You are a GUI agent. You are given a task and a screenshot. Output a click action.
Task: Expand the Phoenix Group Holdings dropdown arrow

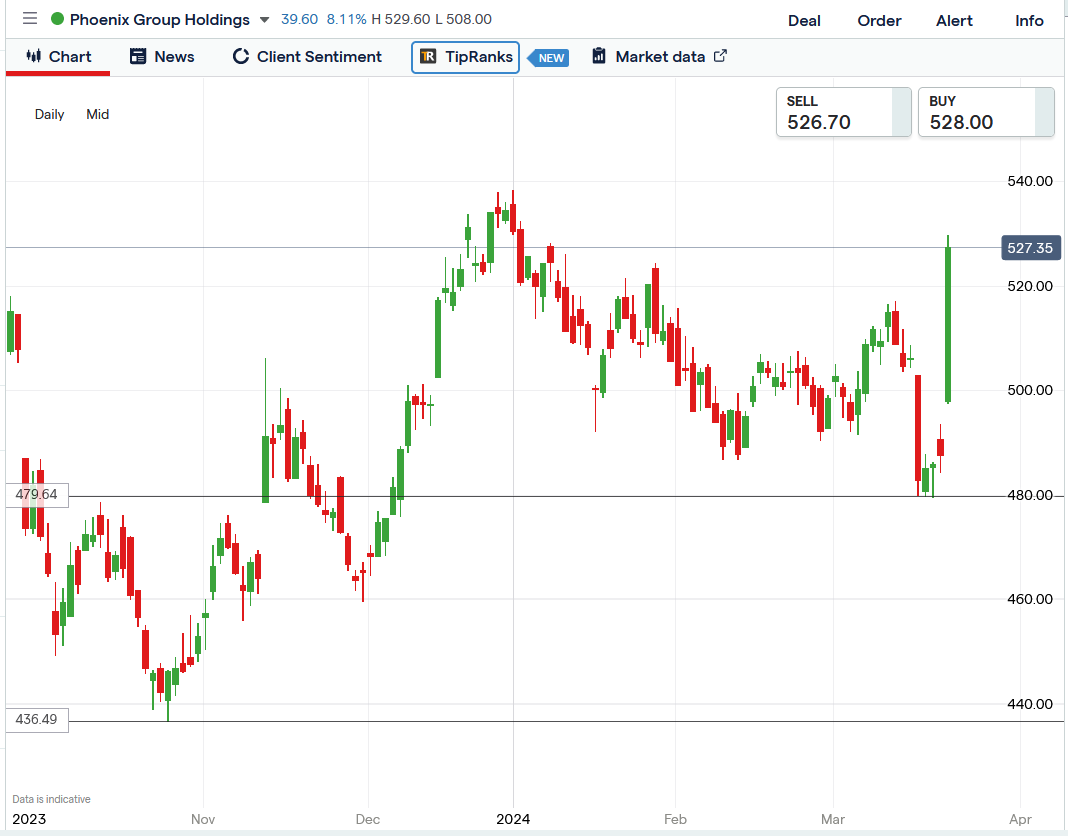265,20
